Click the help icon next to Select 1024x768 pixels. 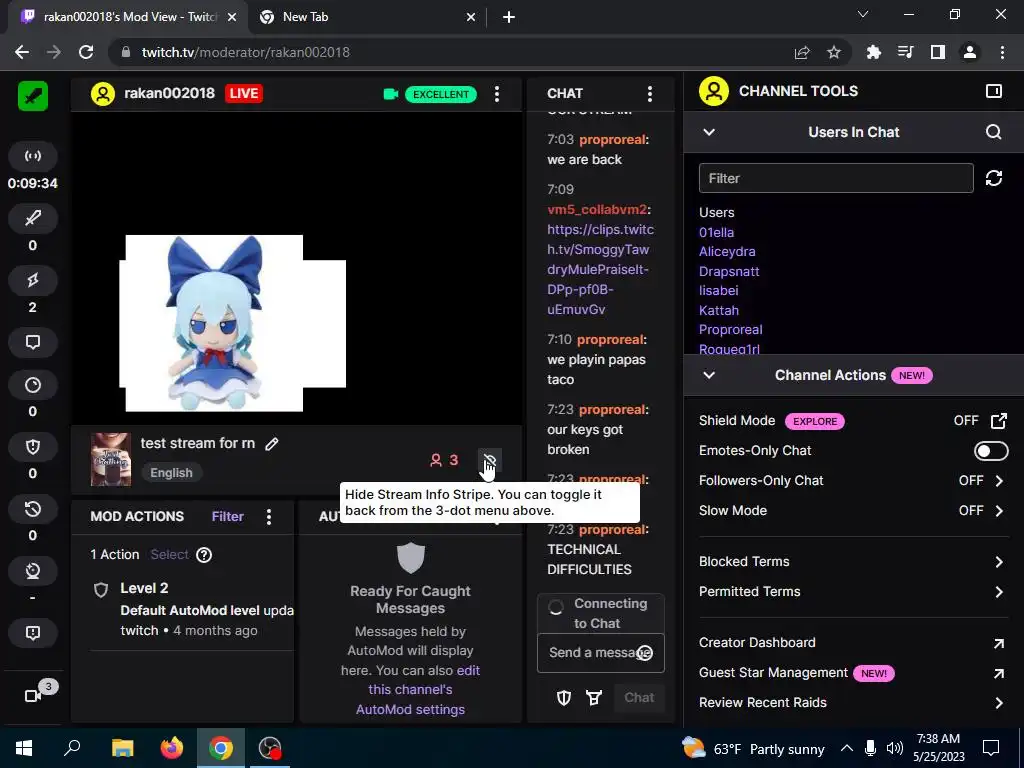204,555
